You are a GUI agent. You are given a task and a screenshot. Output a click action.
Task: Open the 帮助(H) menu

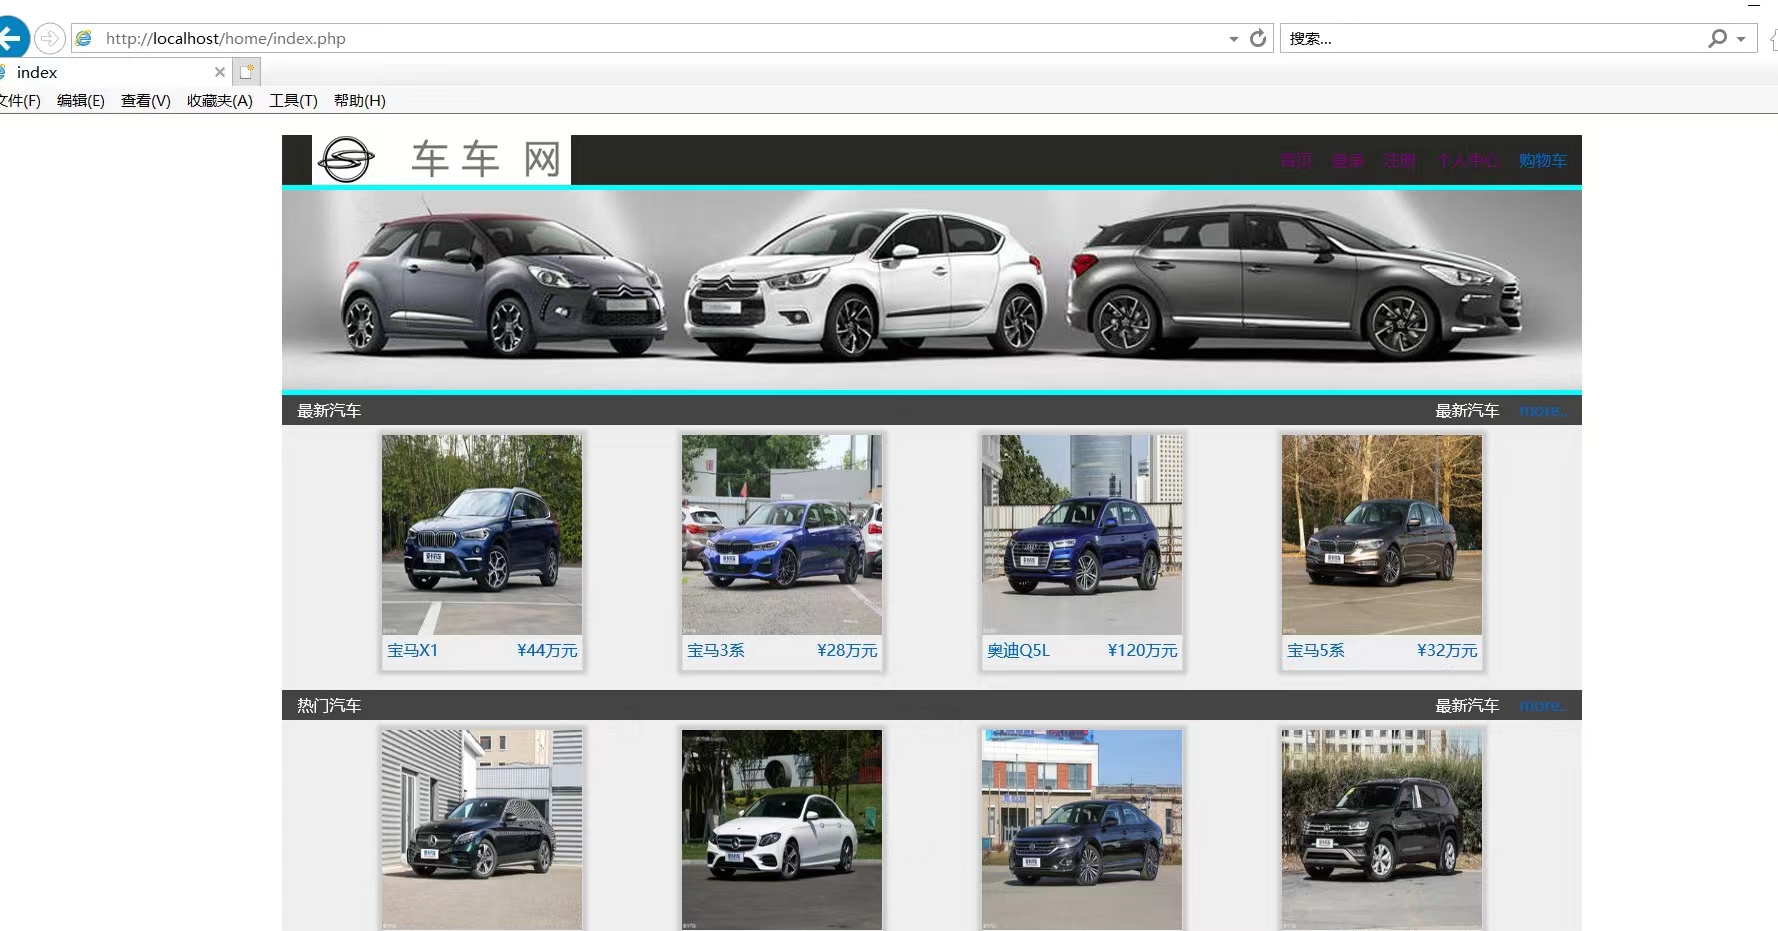360,100
